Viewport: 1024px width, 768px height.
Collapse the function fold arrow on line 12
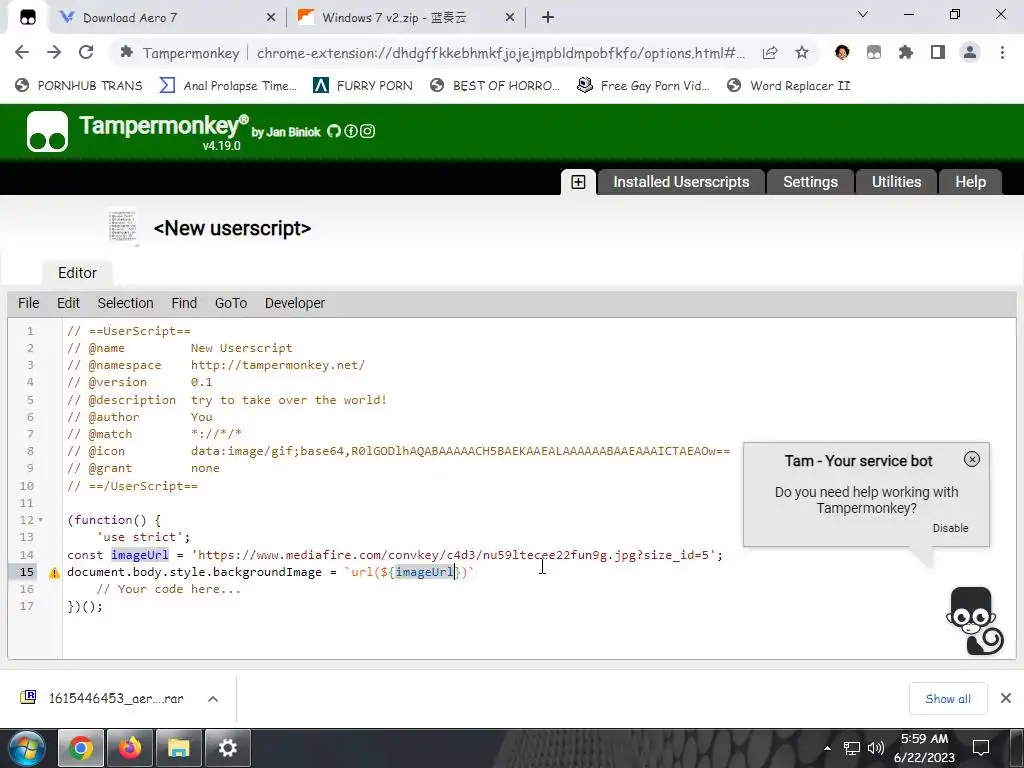tap(40, 520)
